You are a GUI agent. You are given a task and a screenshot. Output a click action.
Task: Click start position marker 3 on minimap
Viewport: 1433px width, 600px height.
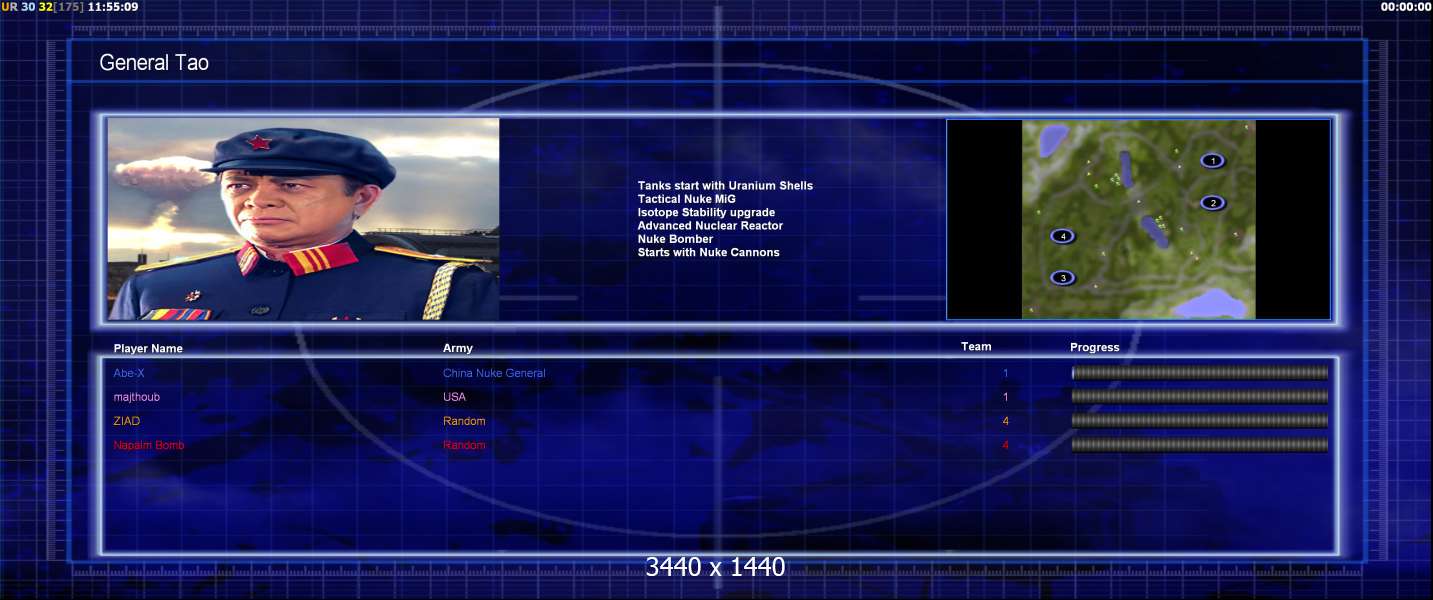[1062, 278]
